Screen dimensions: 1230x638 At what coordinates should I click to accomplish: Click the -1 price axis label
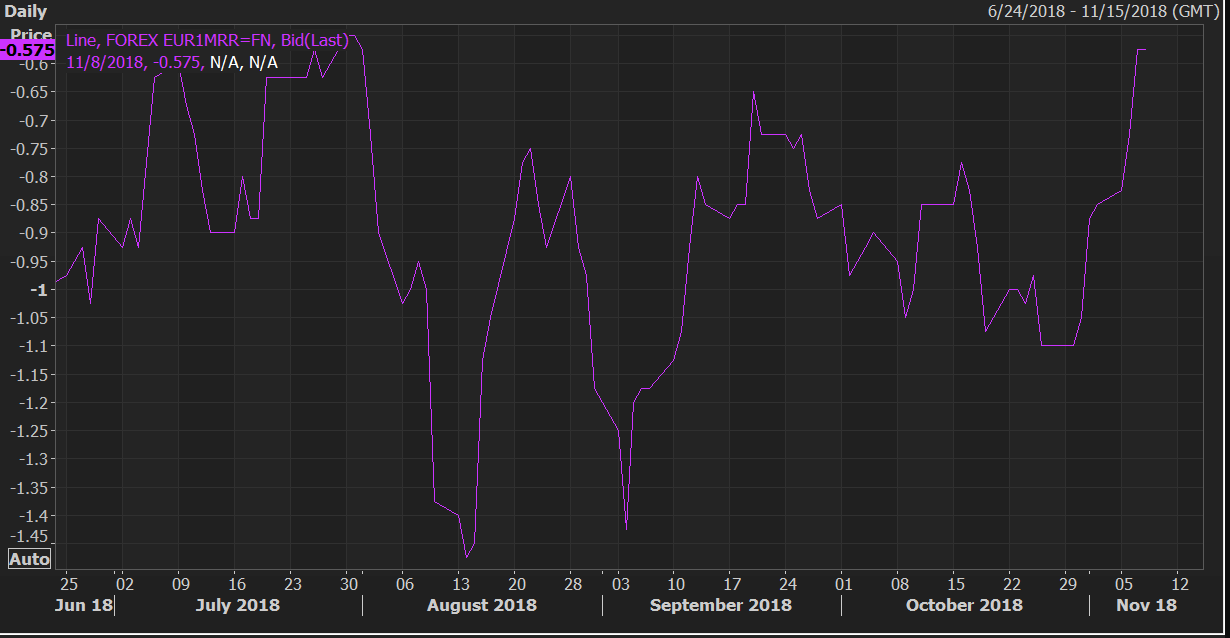40,290
